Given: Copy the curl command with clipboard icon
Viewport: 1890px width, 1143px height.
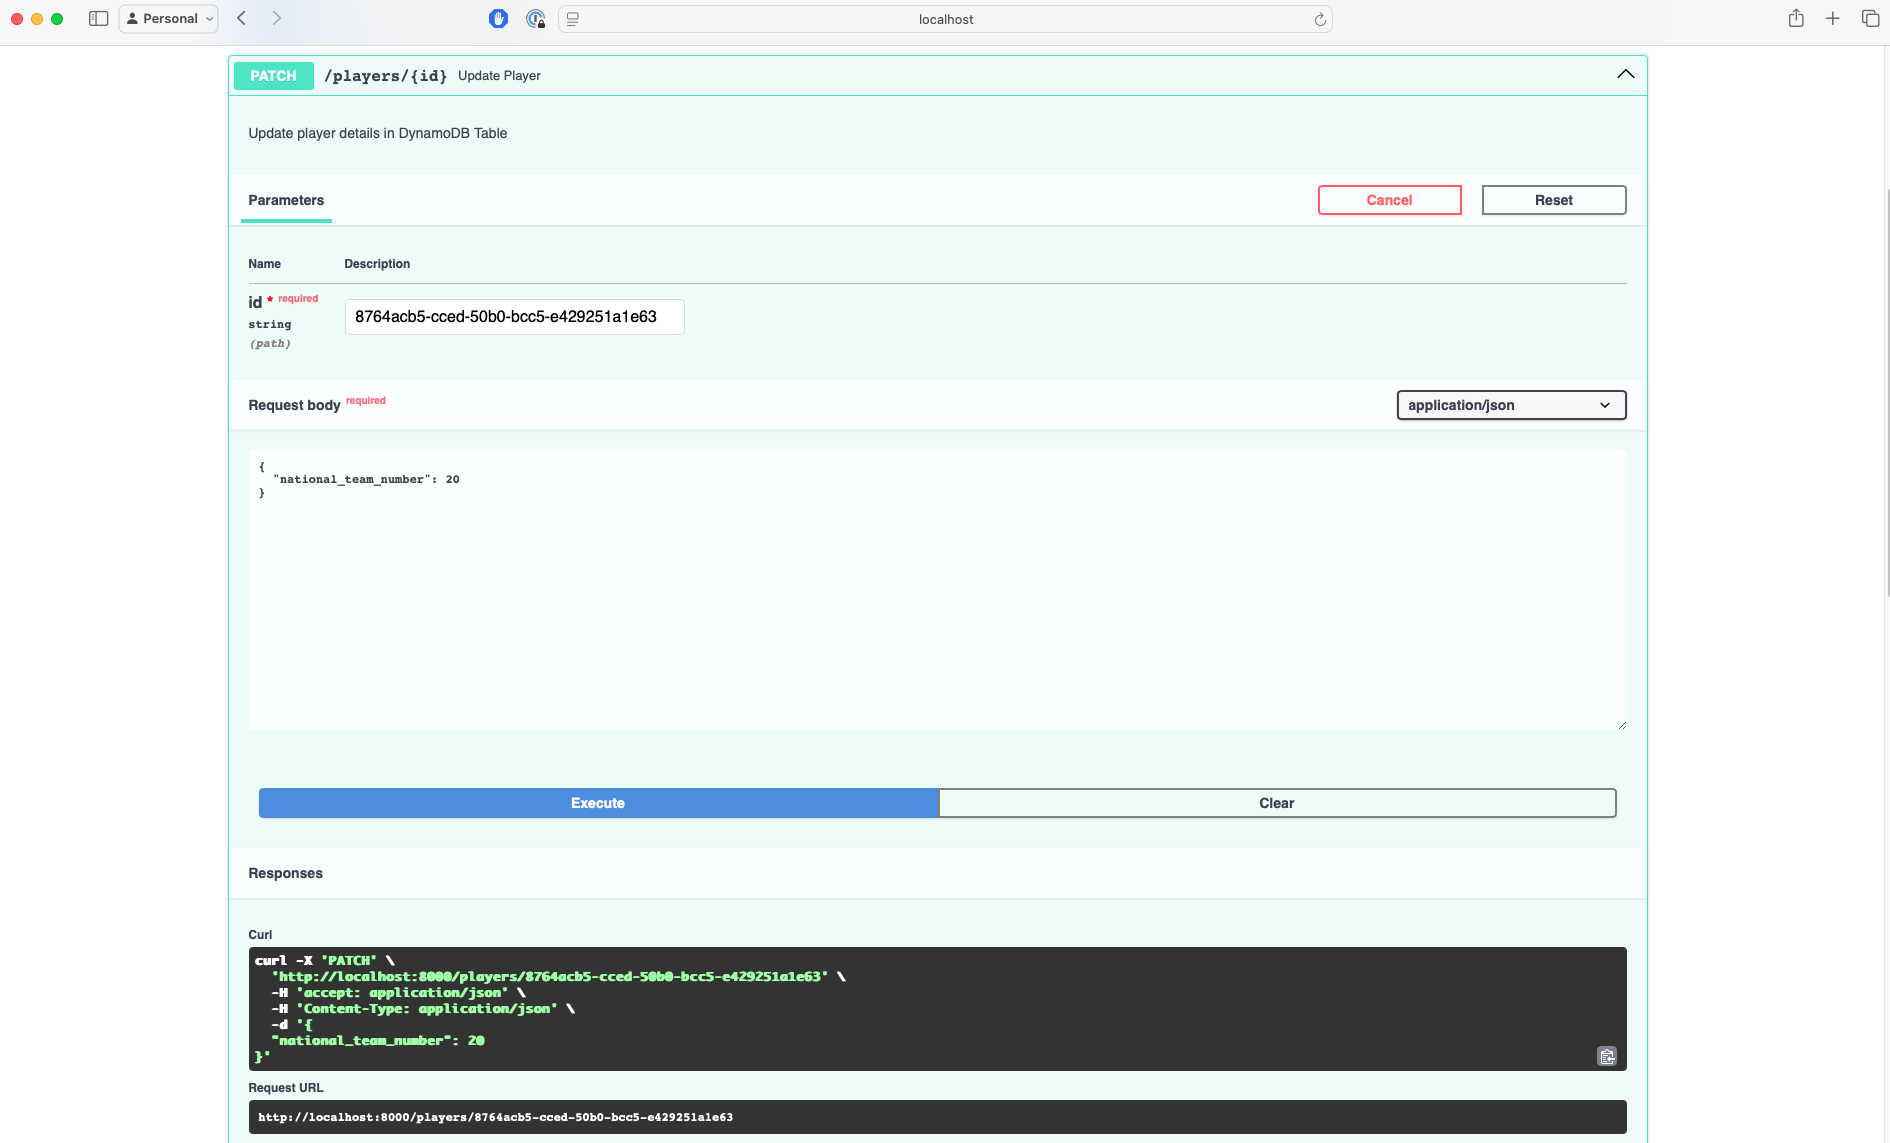Looking at the screenshot, I should [x=1607, y=1056].
